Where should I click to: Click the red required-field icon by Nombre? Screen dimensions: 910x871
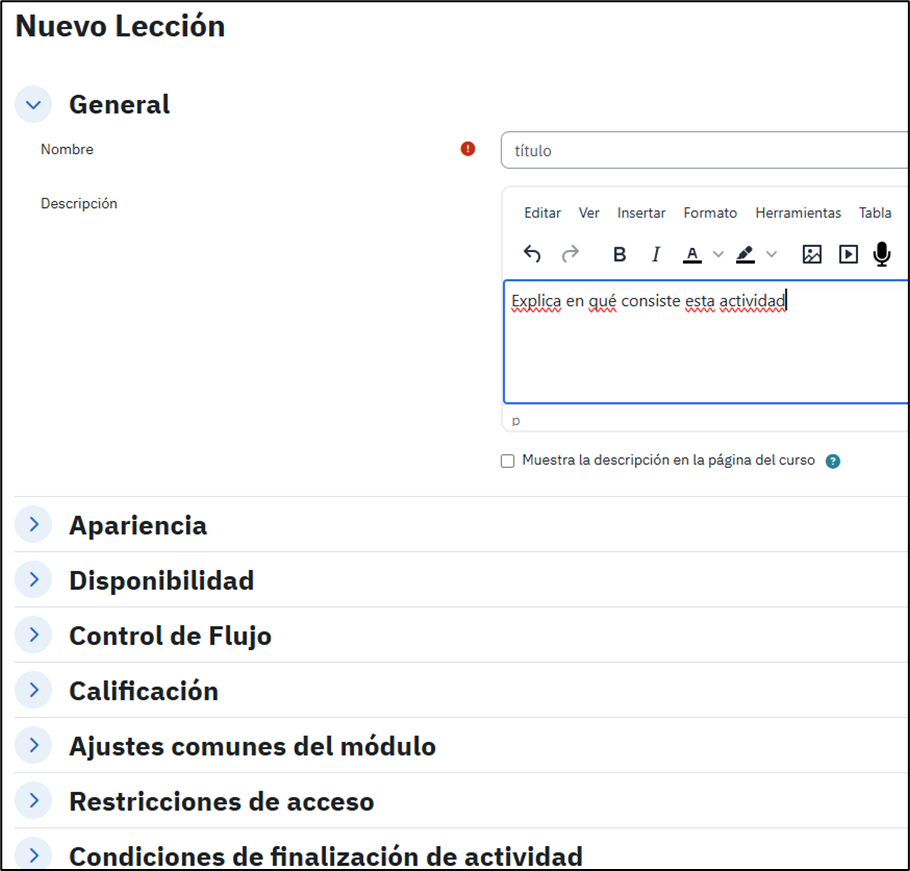click(x=468, y=149)
